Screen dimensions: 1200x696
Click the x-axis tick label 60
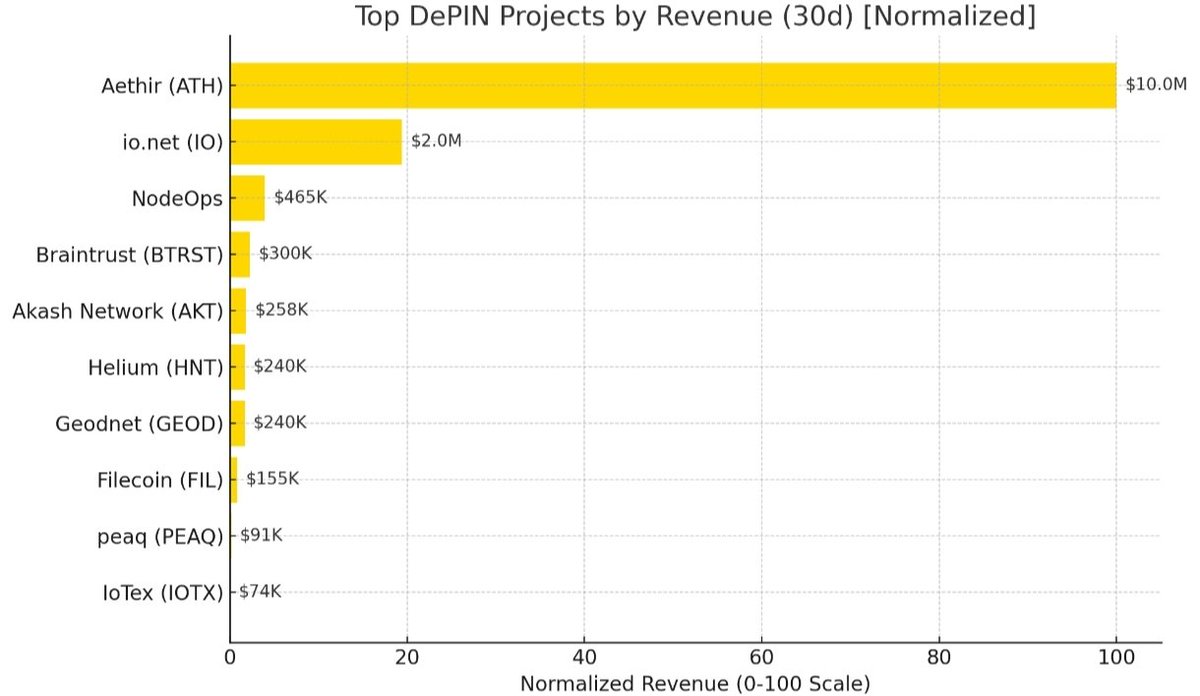(762, 659)
